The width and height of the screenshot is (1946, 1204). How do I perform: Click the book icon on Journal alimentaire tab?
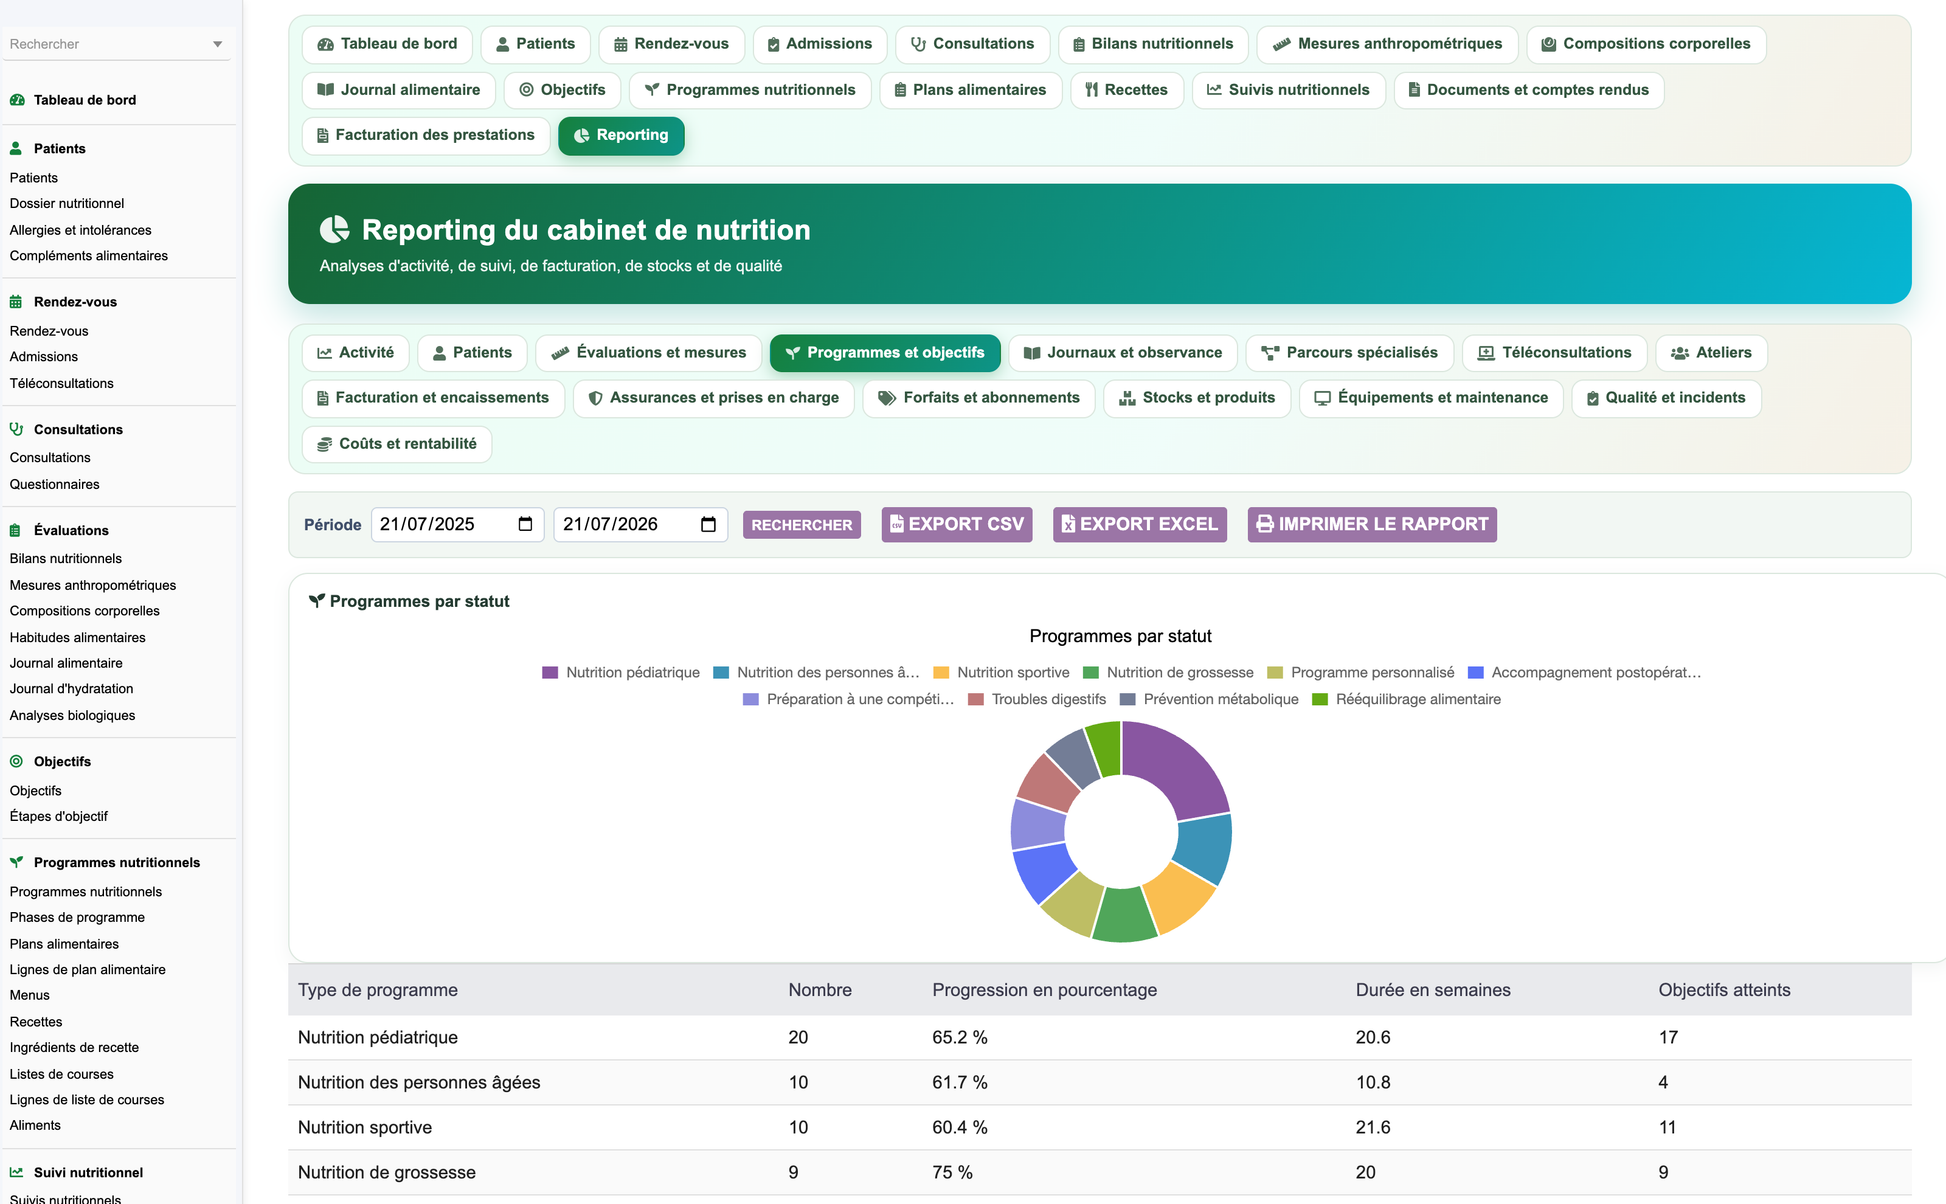[x=325, y=90]
